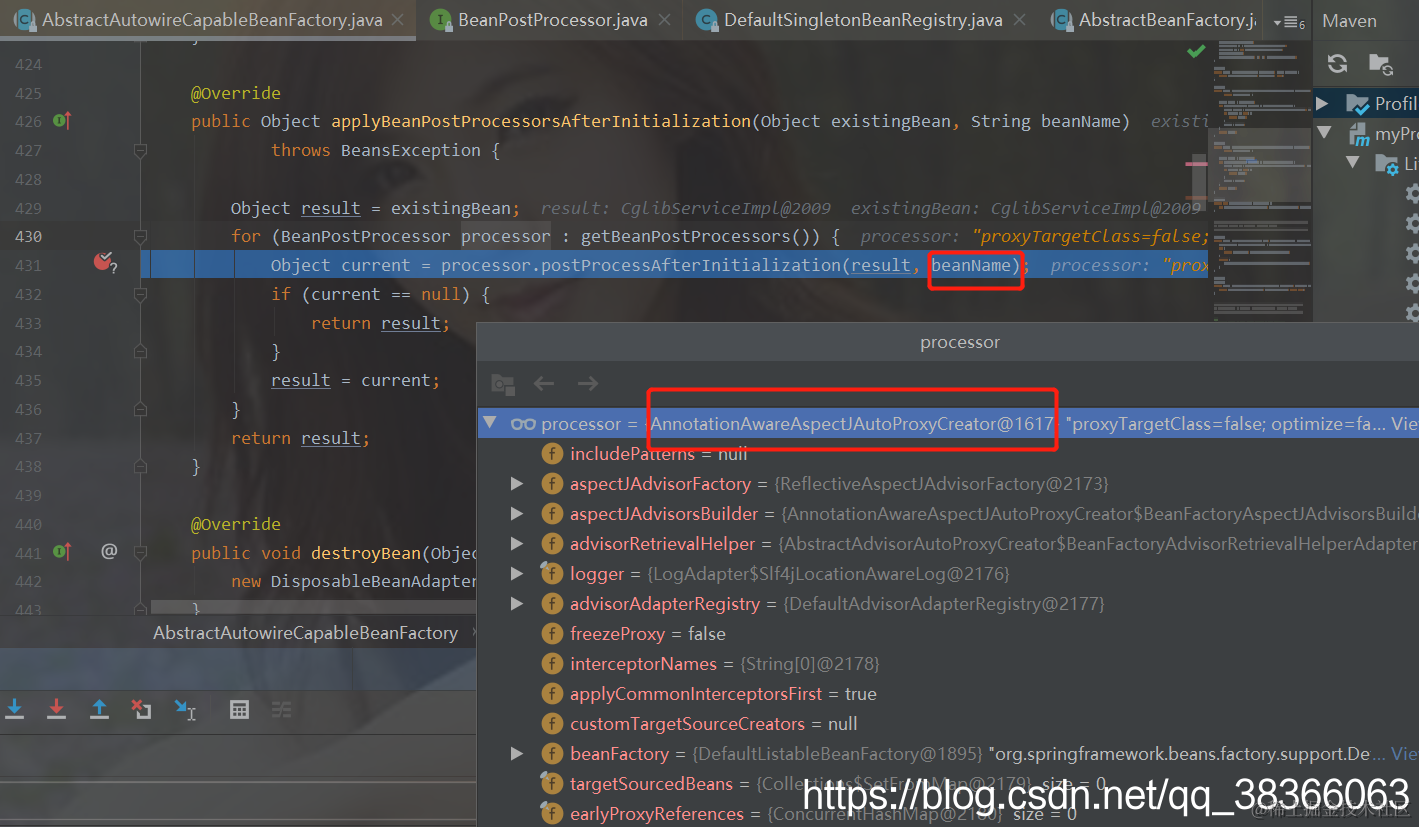Image resolution: width=1419 pixels, height=827 pixels.
Task: Toggle code folding at line 436
Action: tap(140, 409)
